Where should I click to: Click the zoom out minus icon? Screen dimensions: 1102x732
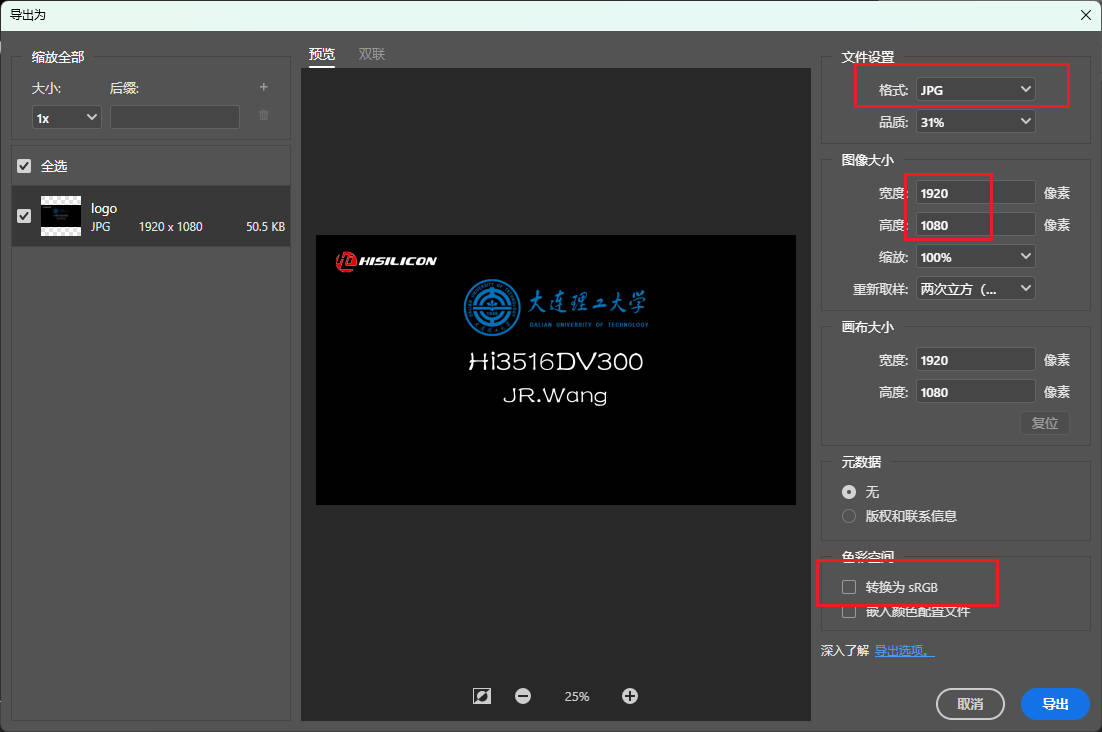pos(523,696)
